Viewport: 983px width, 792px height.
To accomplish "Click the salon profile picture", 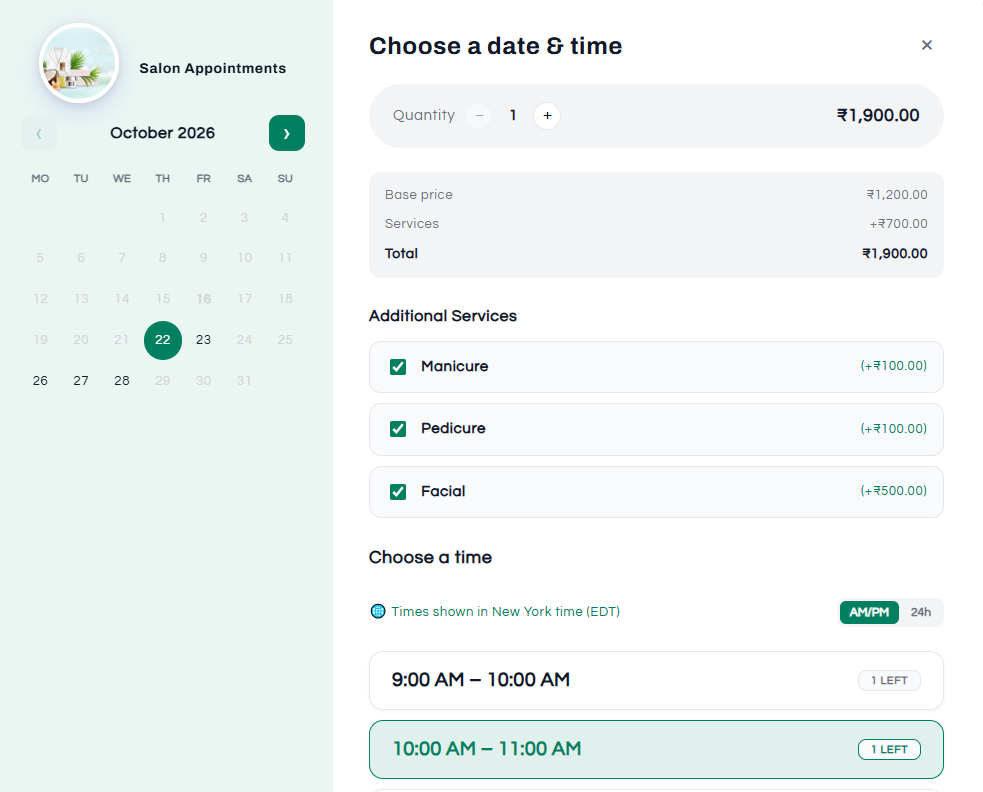I will [79, 64].
